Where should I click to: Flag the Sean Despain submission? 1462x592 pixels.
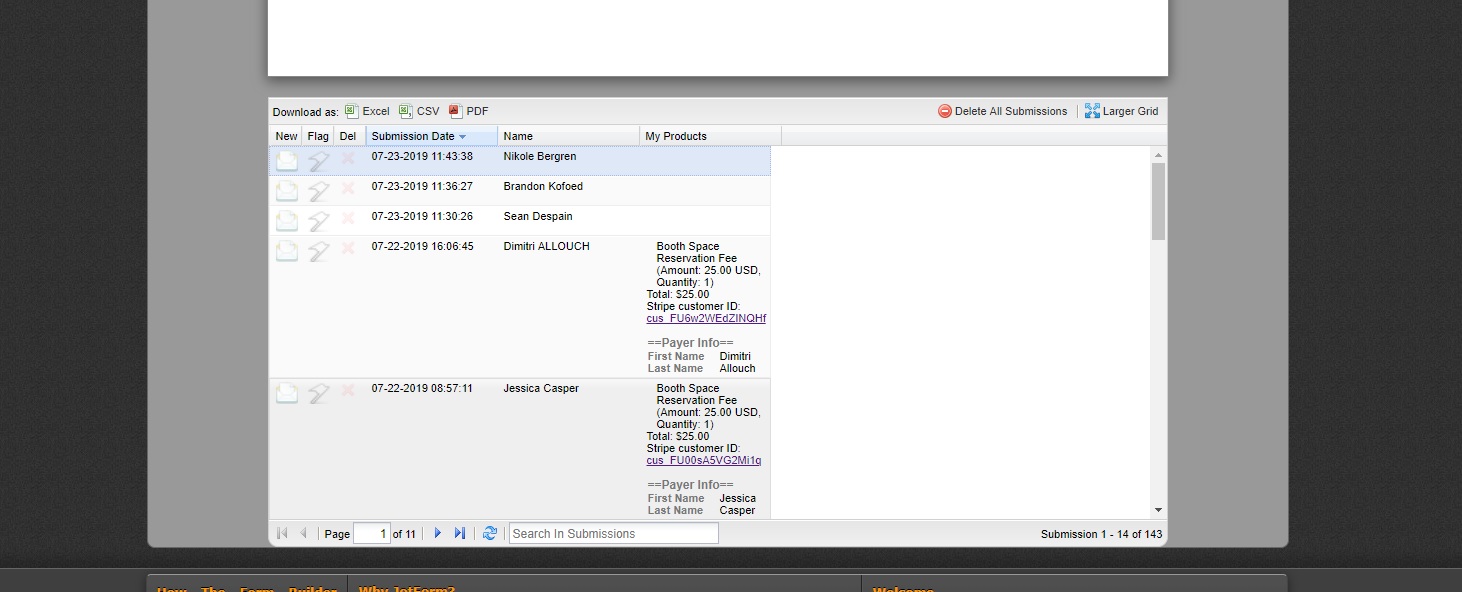(x=318, y=221)
